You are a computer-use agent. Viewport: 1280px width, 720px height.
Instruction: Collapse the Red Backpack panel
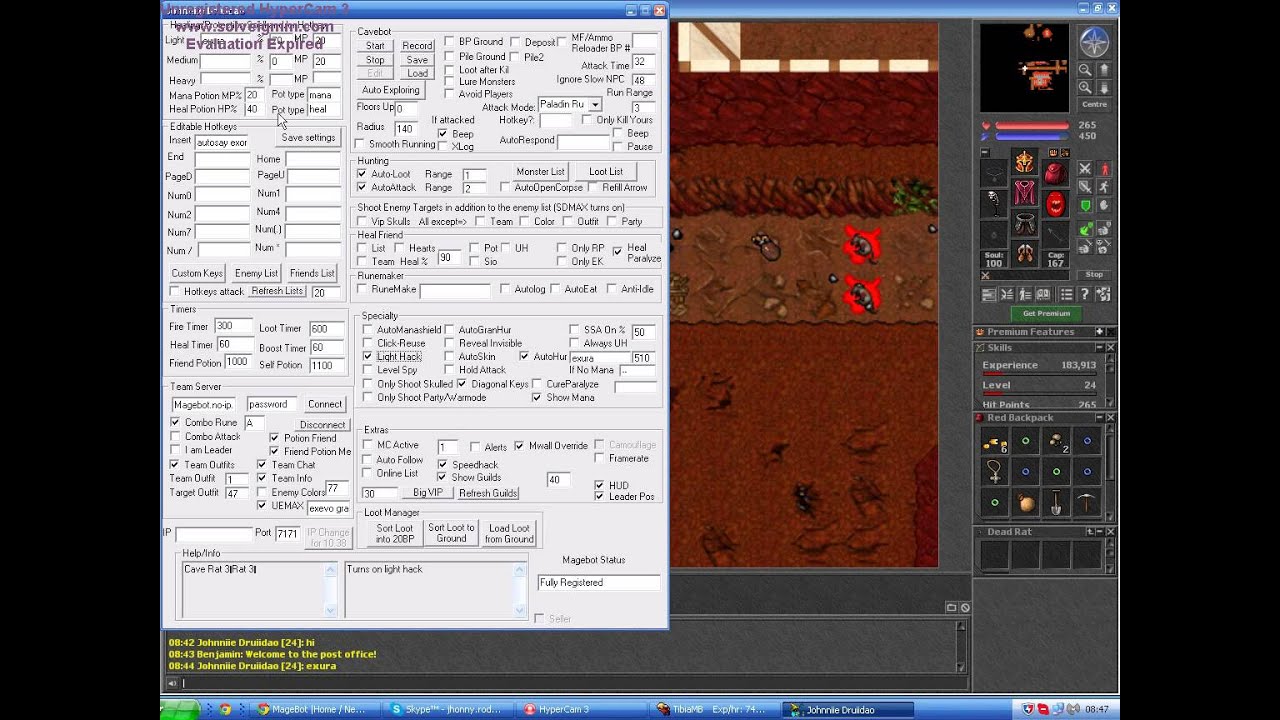[1099, 418]
